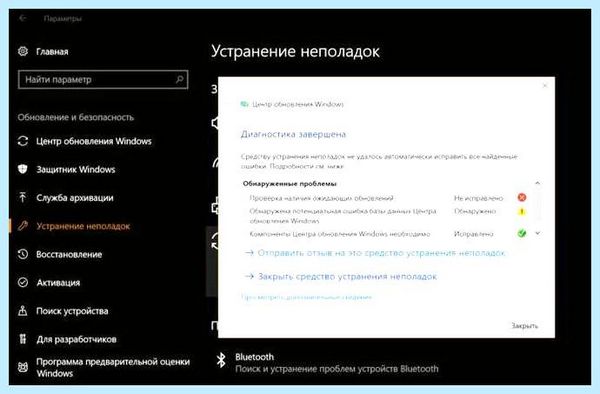Click the Windows Insider program cat icon

(x=23, y=367)
